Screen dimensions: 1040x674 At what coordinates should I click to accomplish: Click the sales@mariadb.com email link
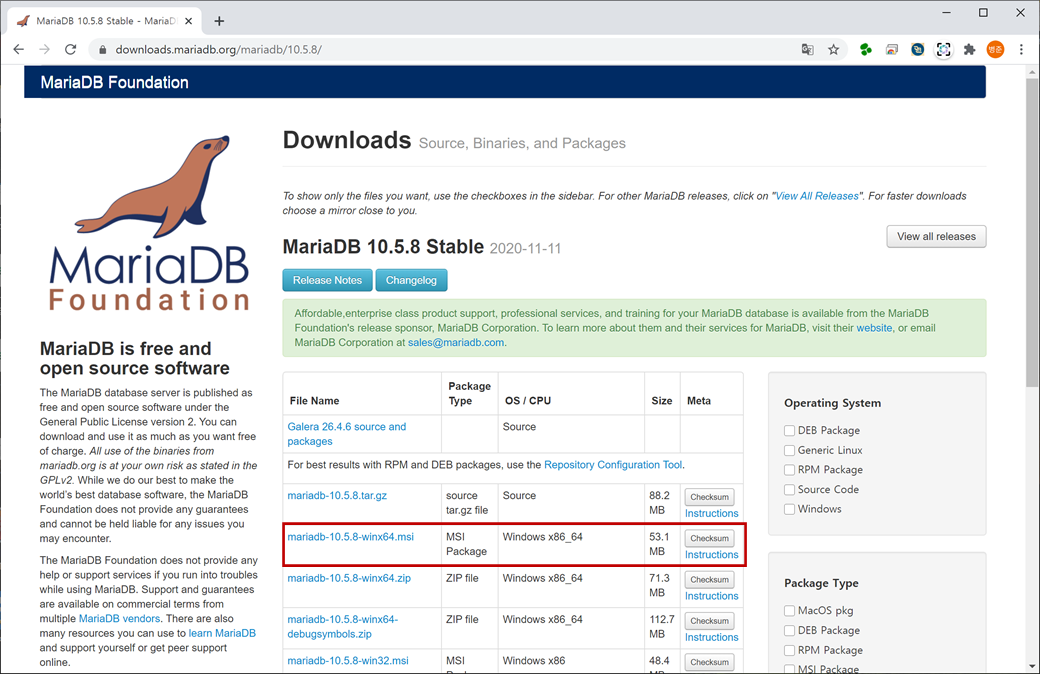click(x=456, y=342)
